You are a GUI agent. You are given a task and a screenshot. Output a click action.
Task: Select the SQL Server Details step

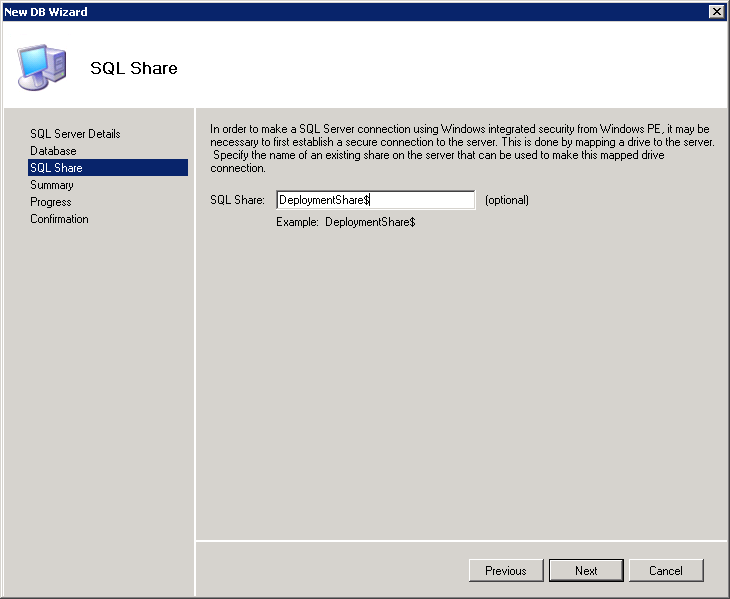click(x=75, y=134)
